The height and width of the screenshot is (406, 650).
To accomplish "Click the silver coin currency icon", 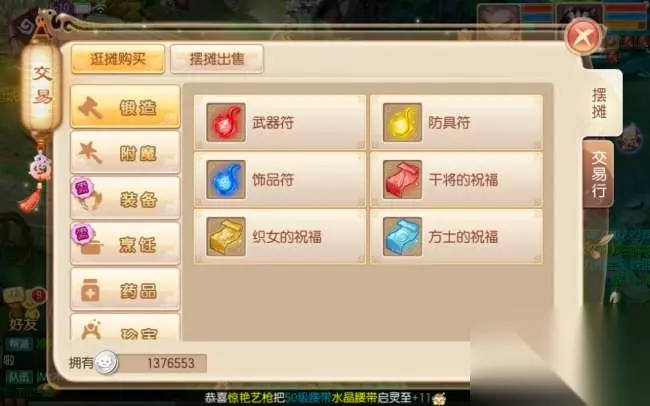I will click(x=107, y=363).
